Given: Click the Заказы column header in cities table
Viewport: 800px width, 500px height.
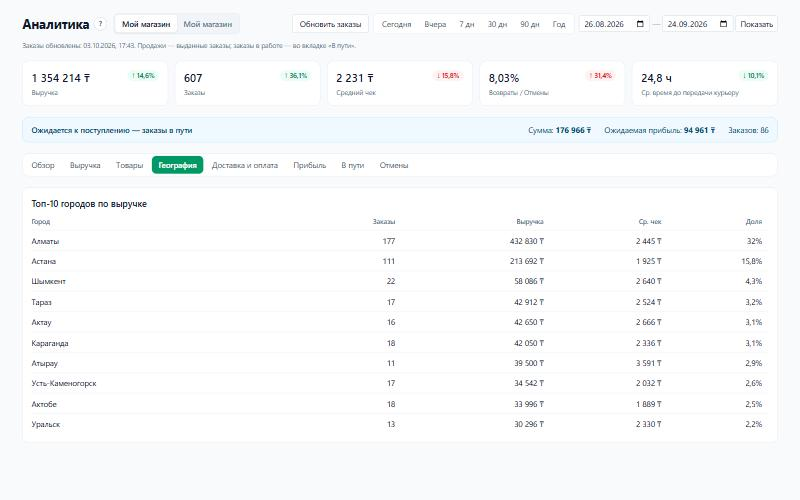Looking at the screenshot, I should (x=384, y=221).
